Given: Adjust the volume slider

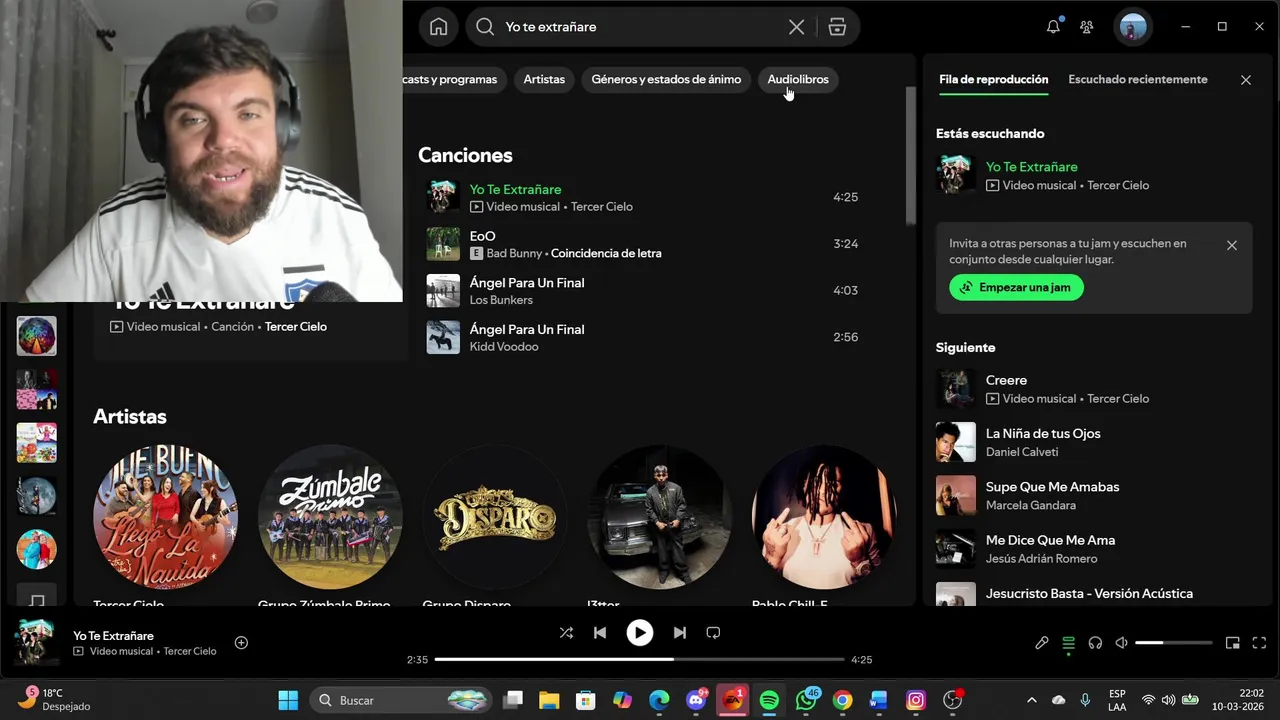Looking at the screenshot, I should pyautogui.click(x=1174, y=643).
